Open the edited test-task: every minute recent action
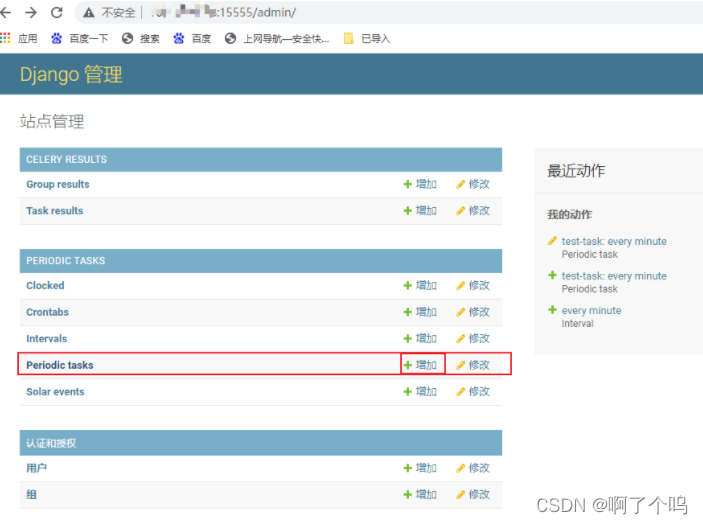Image resolution: width=703 pixels, height=524 pixels. (614, 241)
